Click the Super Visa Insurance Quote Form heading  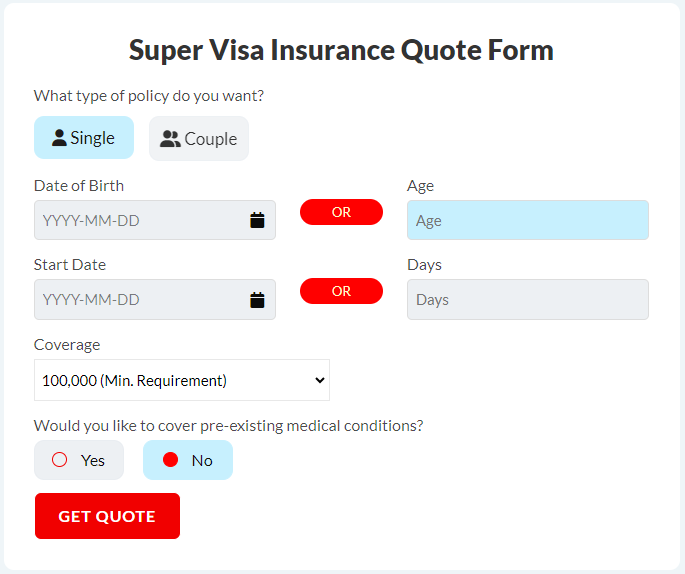(341, 50)
